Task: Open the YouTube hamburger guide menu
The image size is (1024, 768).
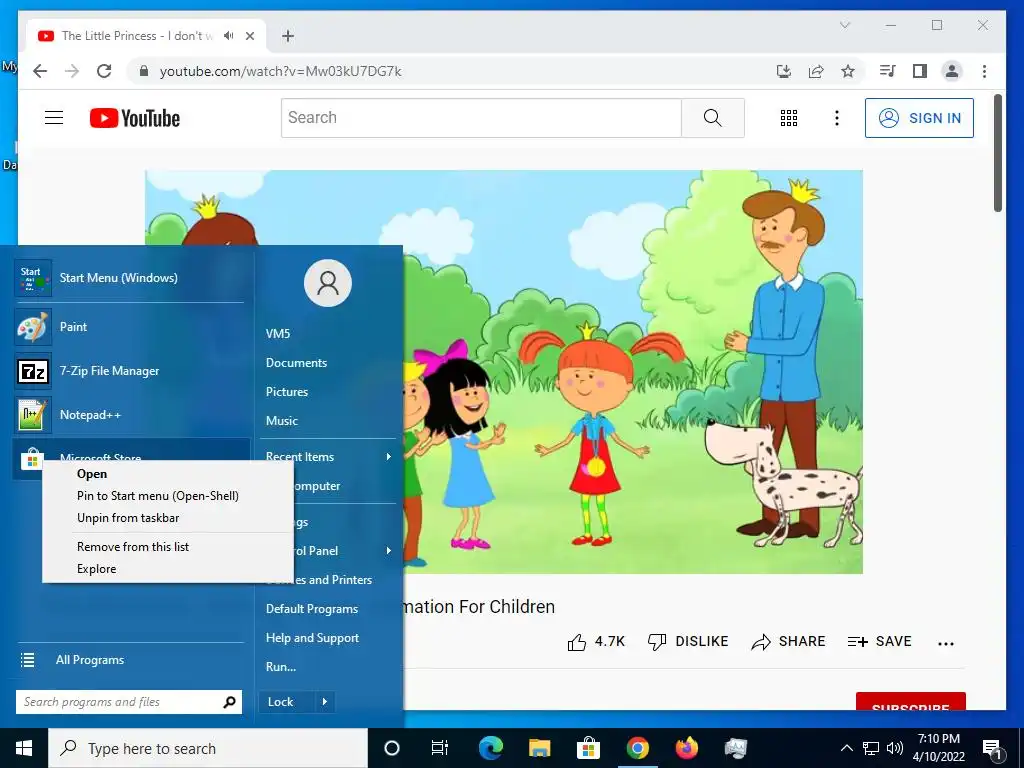Action: coord(54,118)
